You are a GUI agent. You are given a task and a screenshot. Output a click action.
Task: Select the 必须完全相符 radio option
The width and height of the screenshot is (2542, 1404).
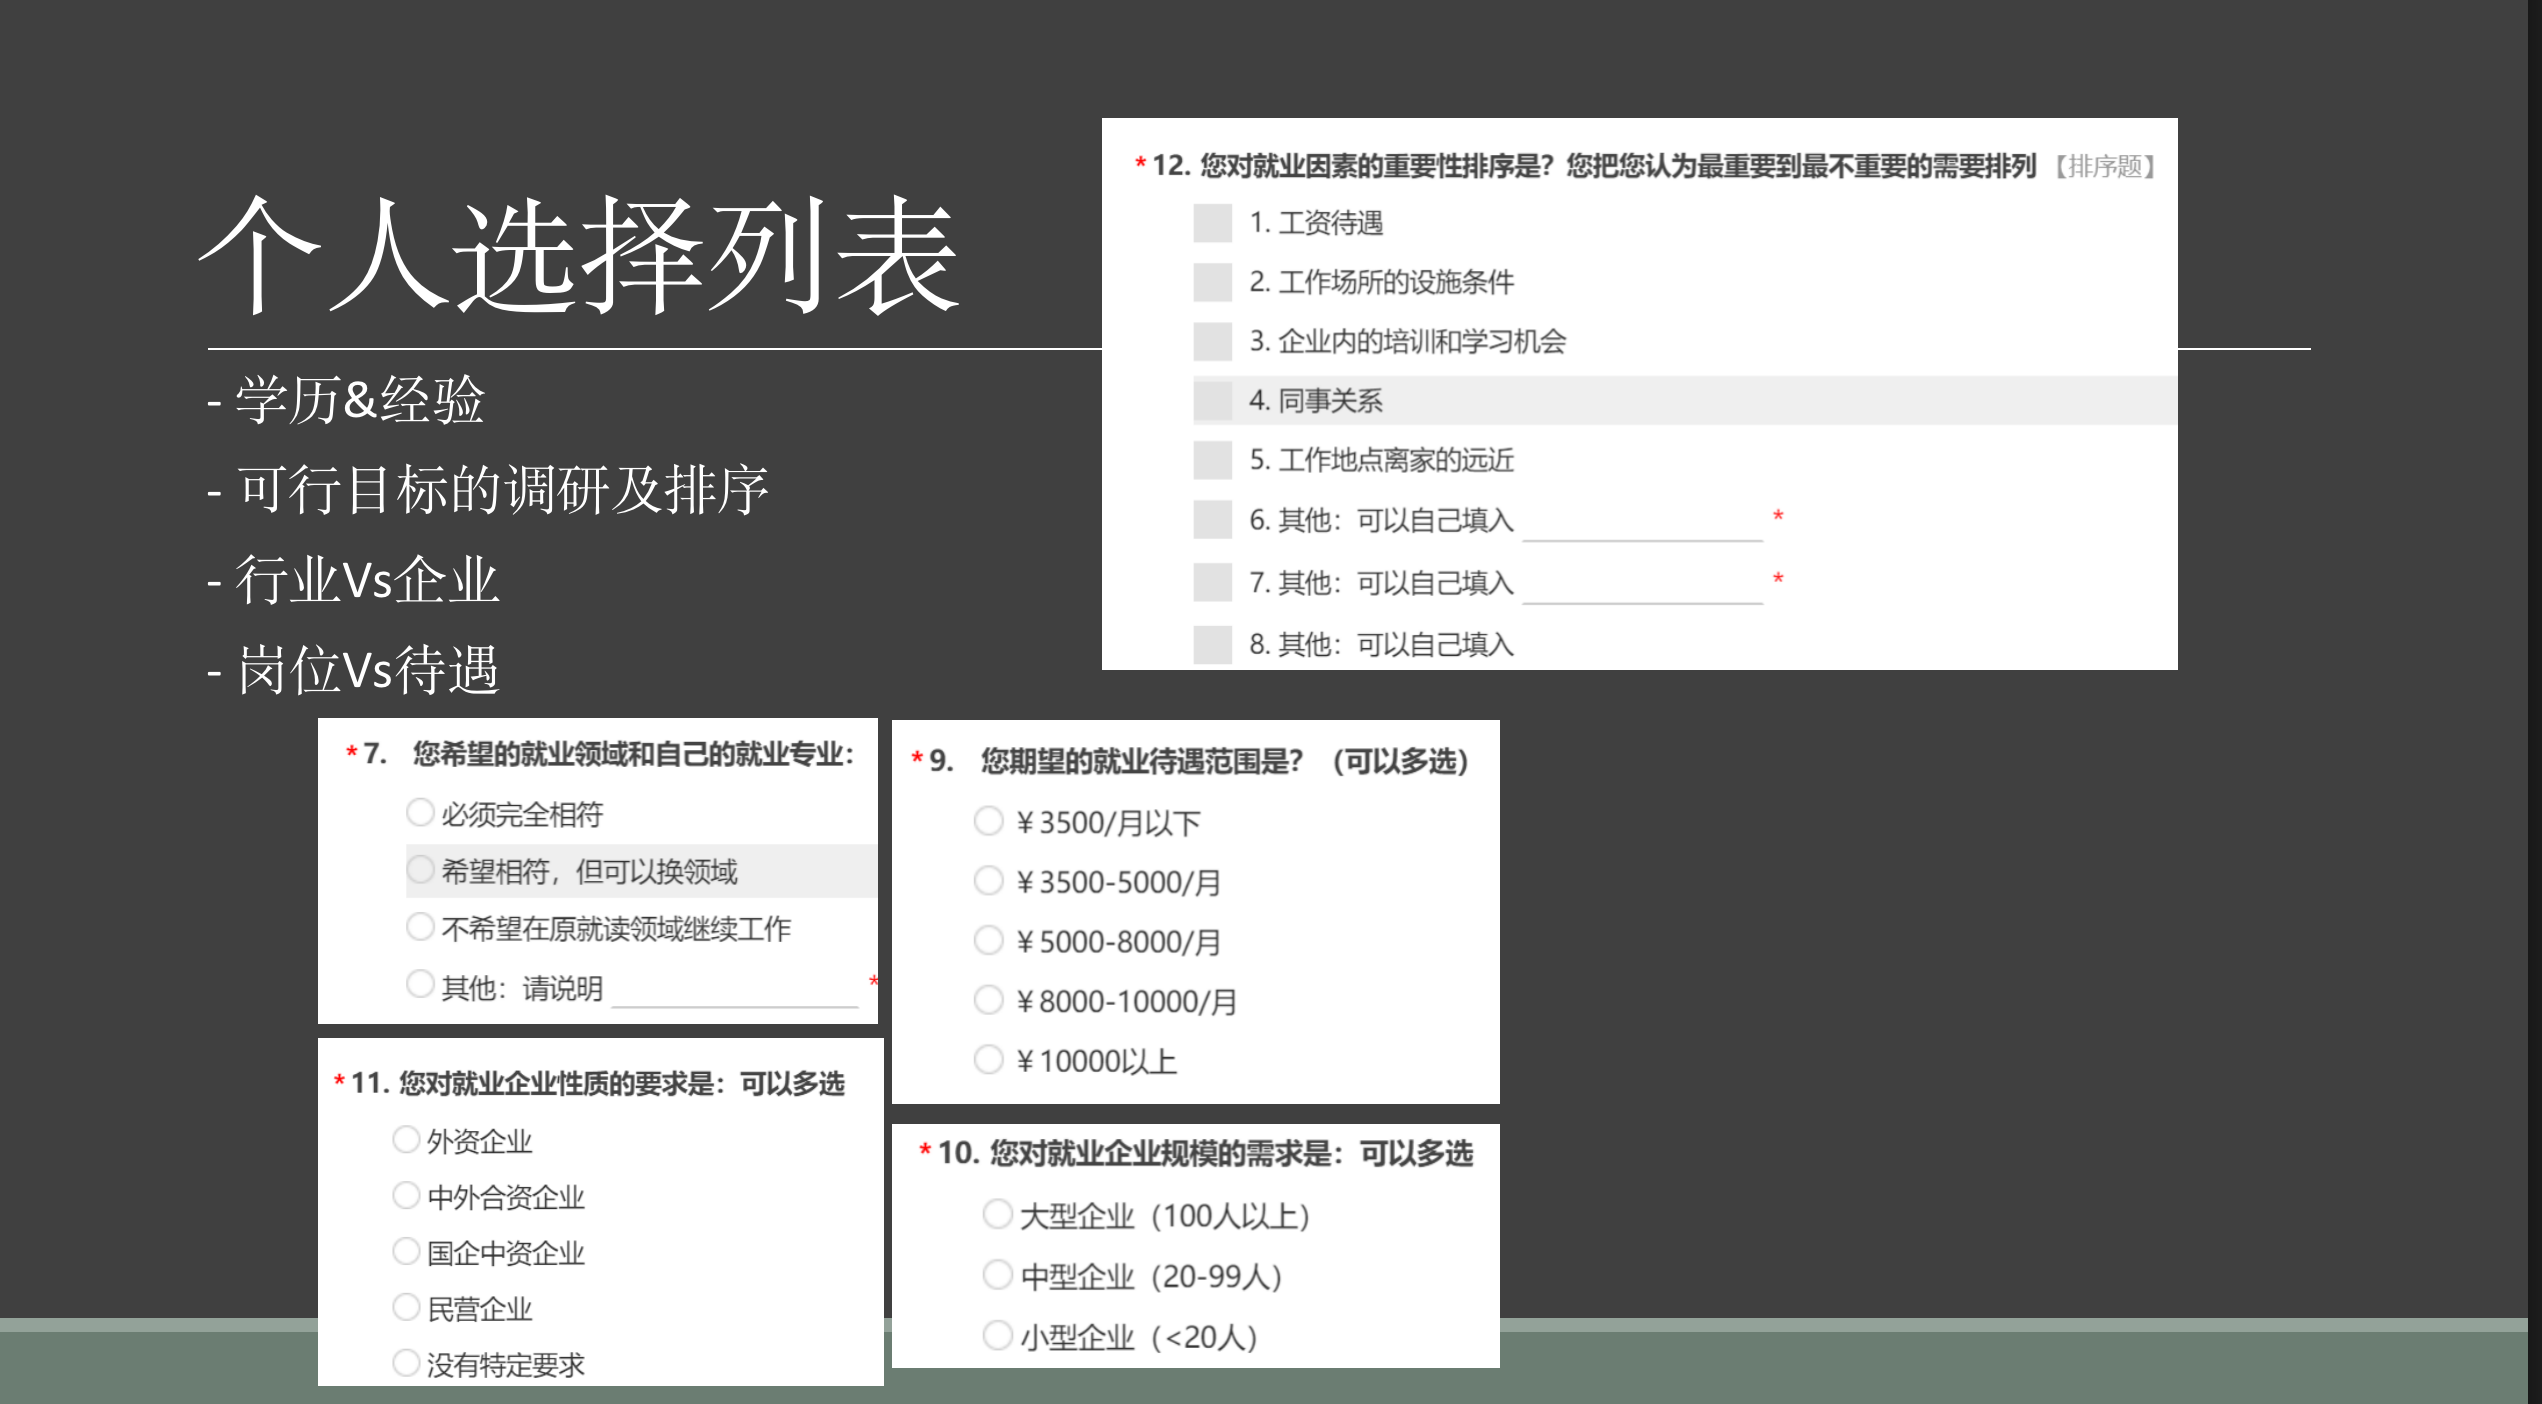click(420, 812)
